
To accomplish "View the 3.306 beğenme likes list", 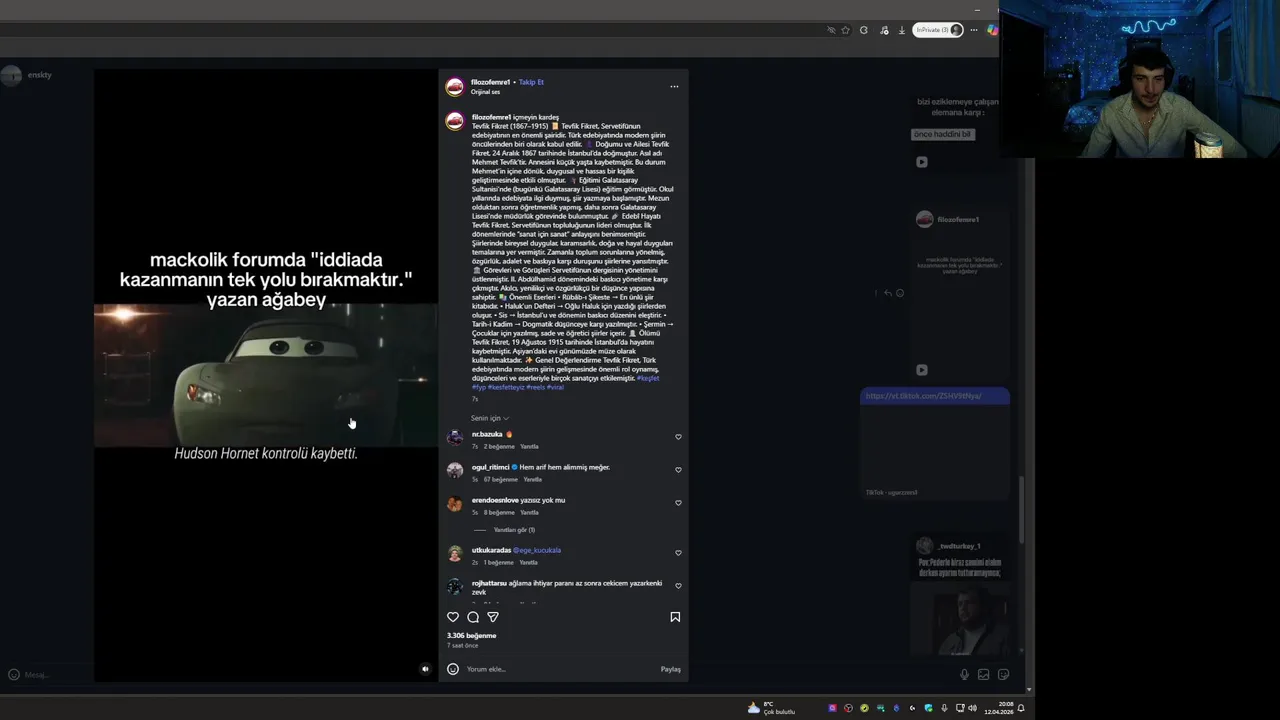I will click(x=471, y=635).
